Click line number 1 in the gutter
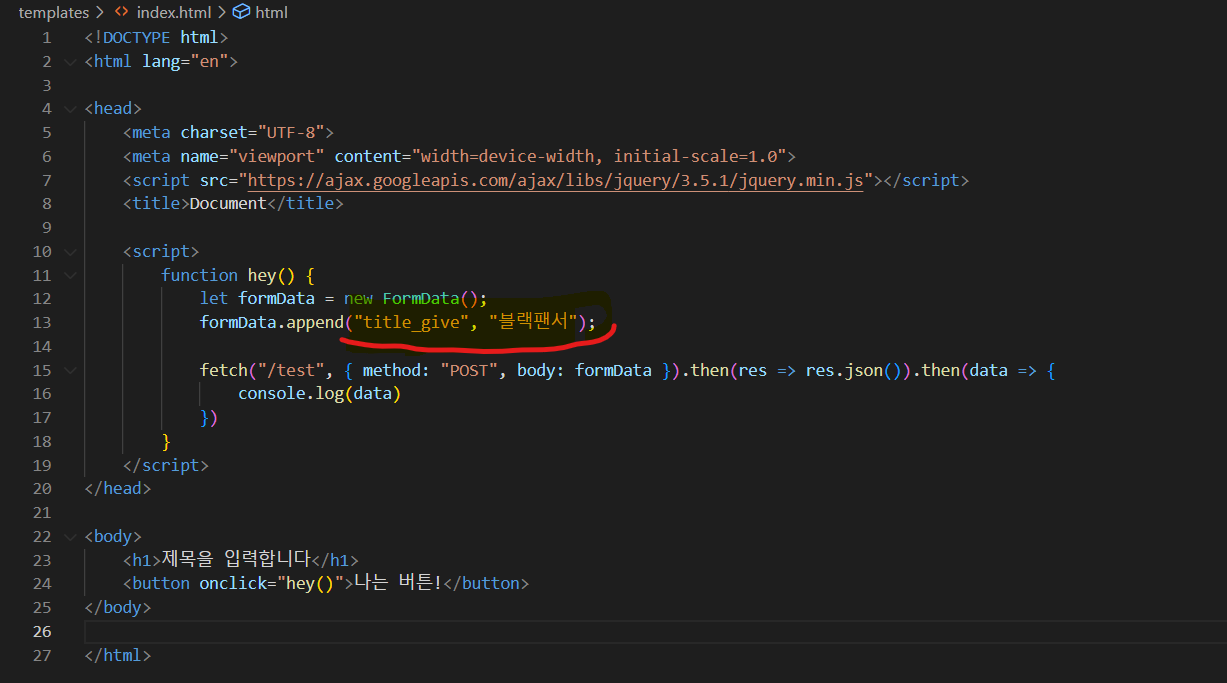The image size is (1227, 683). [47, 37]
